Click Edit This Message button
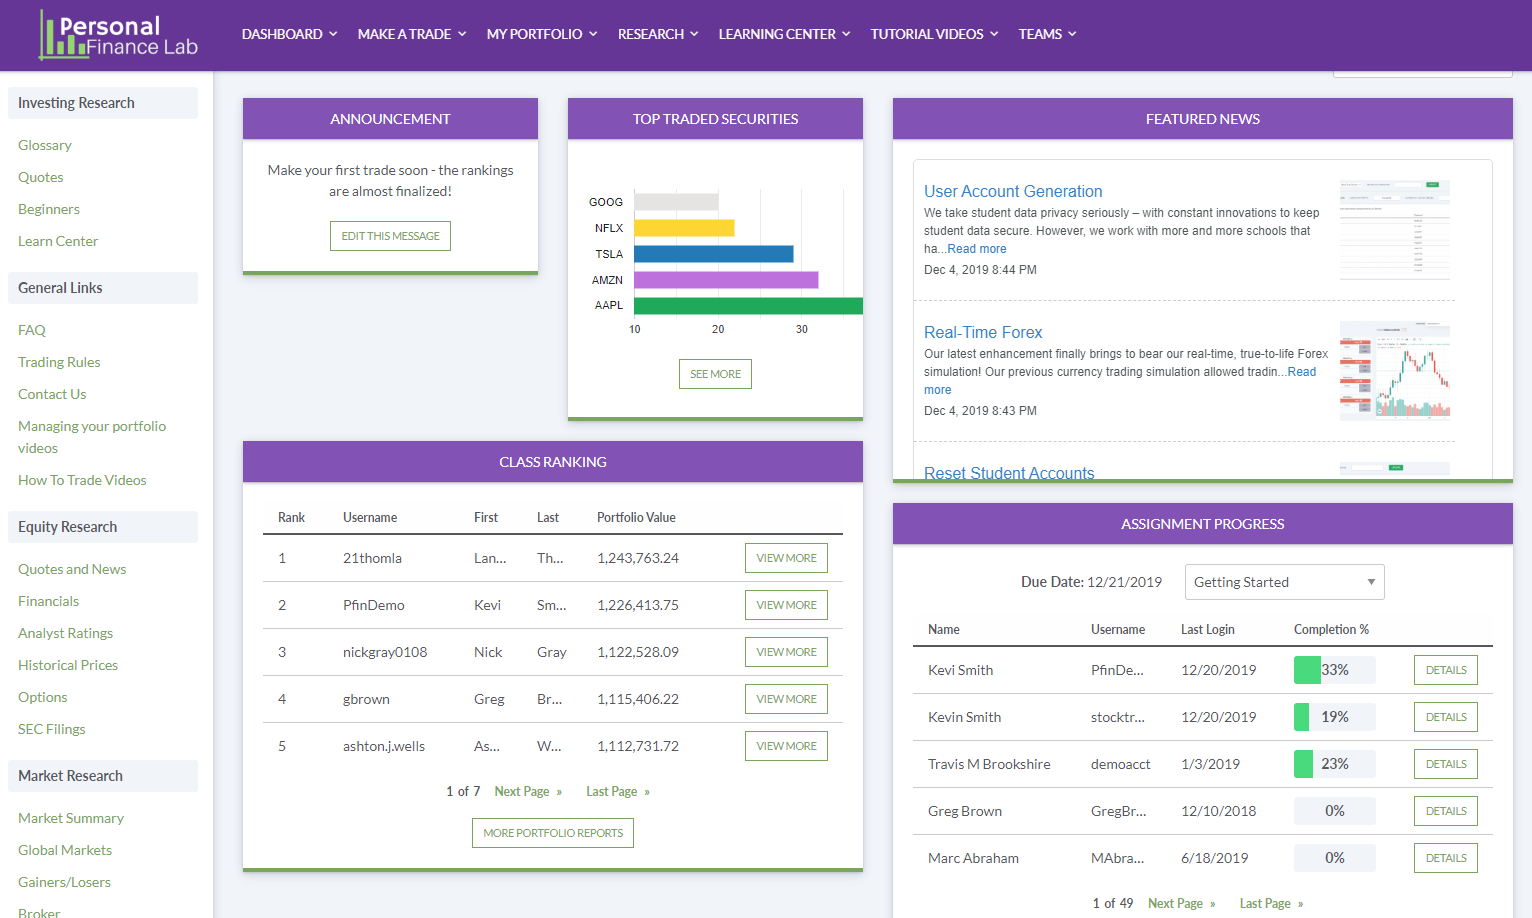This screenshot has height=918, width=1532. point(390,236)
